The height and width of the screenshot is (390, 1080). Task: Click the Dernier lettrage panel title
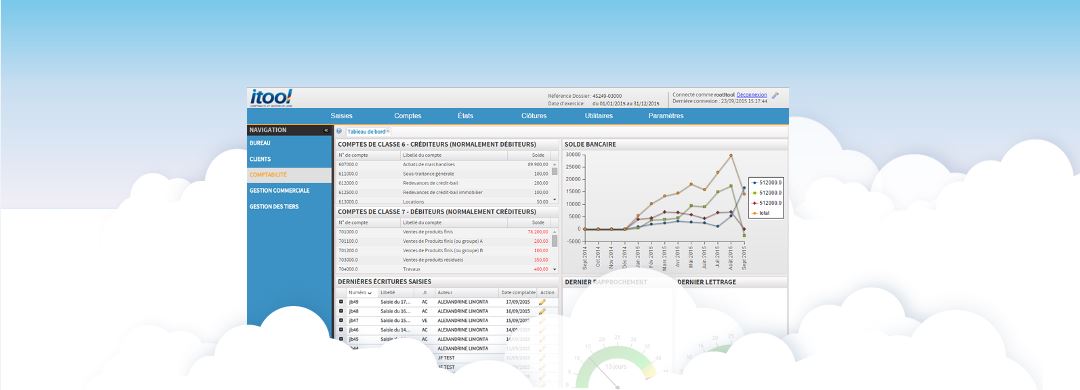[x=707, y=282]
